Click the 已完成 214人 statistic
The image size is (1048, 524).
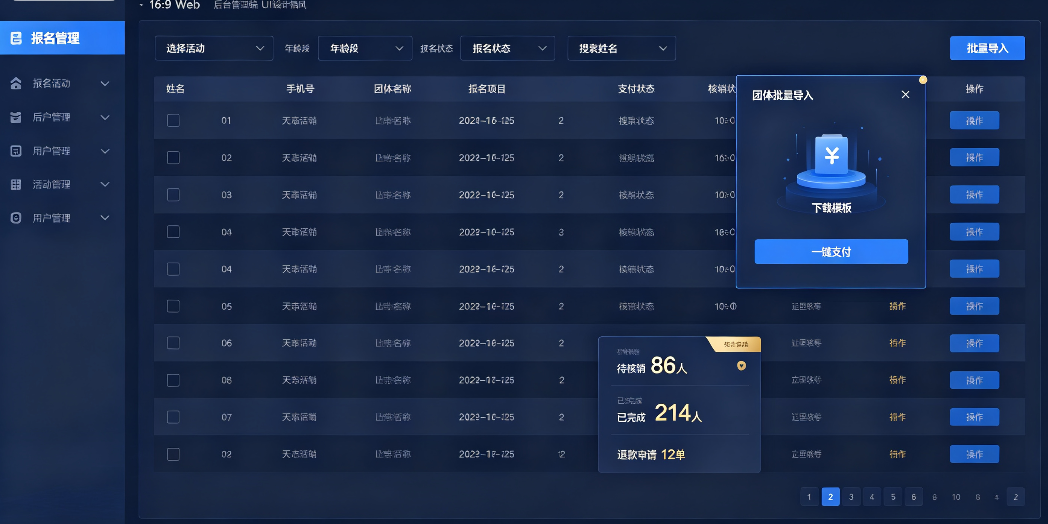(659, 414)
